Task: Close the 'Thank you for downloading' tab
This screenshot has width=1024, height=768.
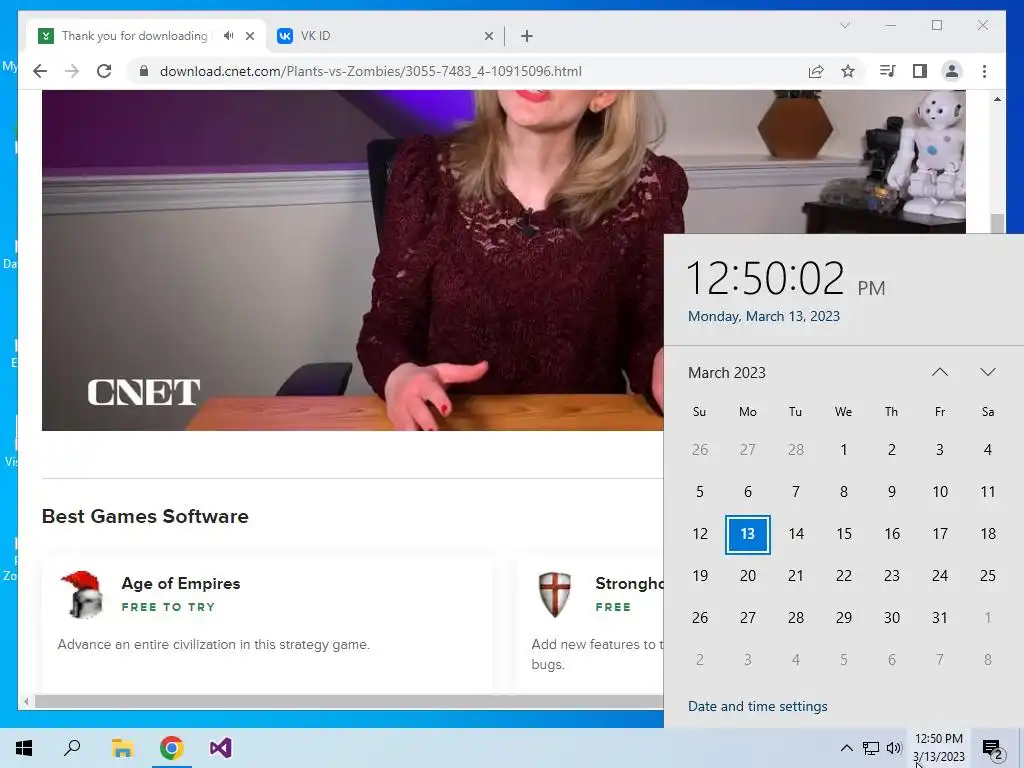Action: [249, 36]
